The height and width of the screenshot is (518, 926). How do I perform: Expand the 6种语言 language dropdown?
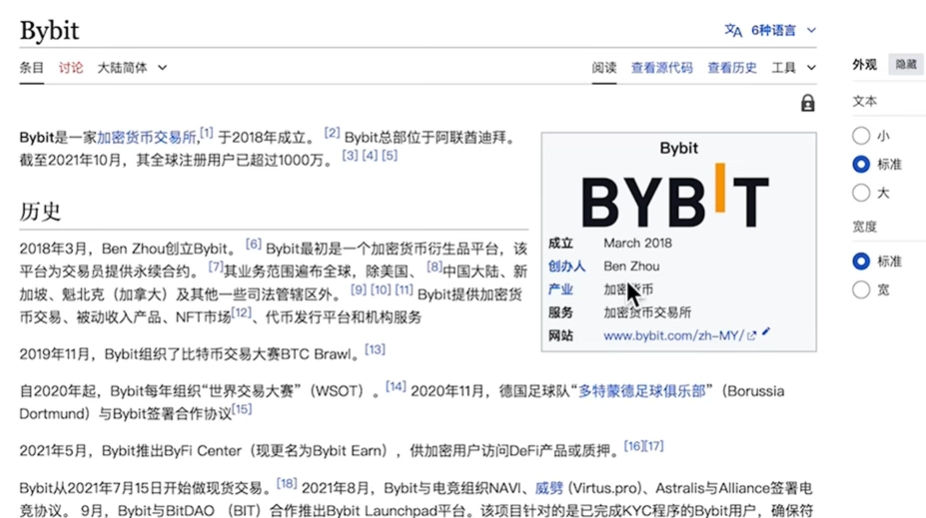point(784,30)
